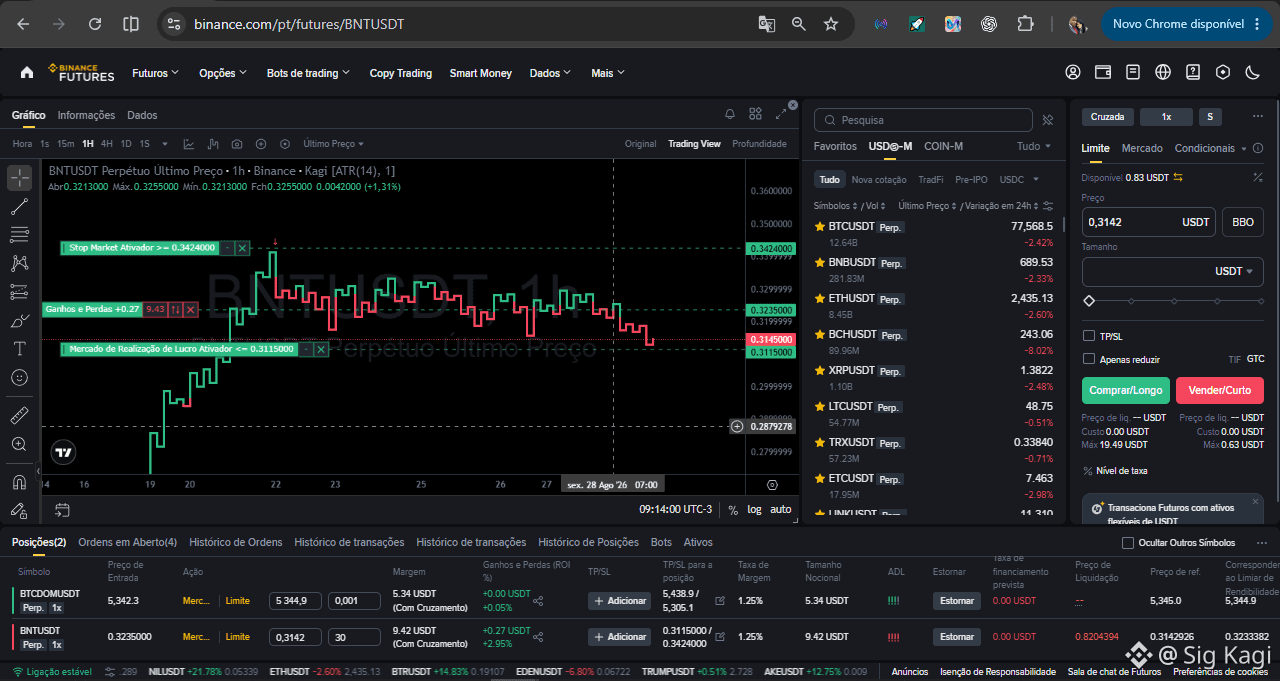Click Estornar for the BTCDOMUSDT position

[x=957, y=601]
